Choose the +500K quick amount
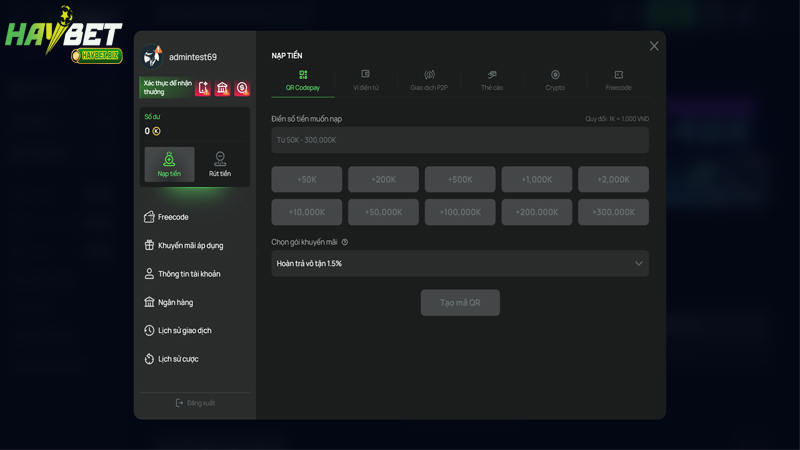The image size is (800, 450). tap(460, 180)
